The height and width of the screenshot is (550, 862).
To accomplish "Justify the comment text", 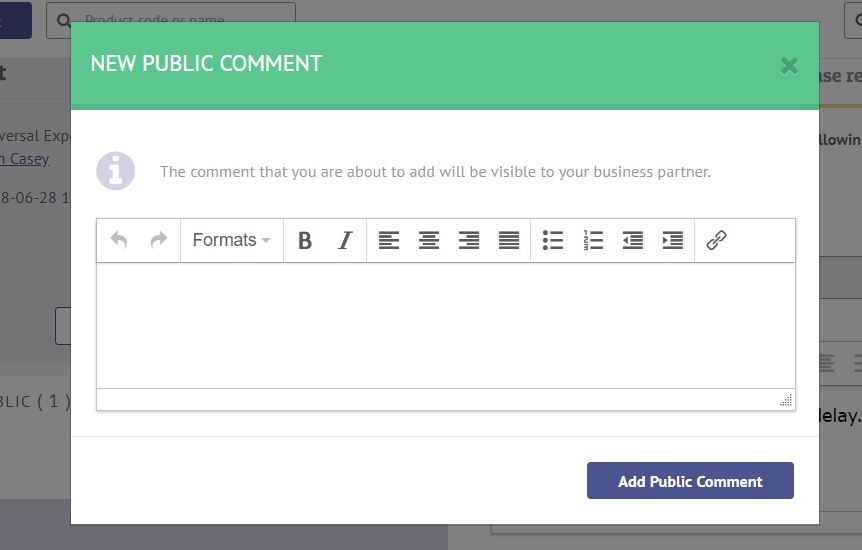I will click(x=509, y=240).
